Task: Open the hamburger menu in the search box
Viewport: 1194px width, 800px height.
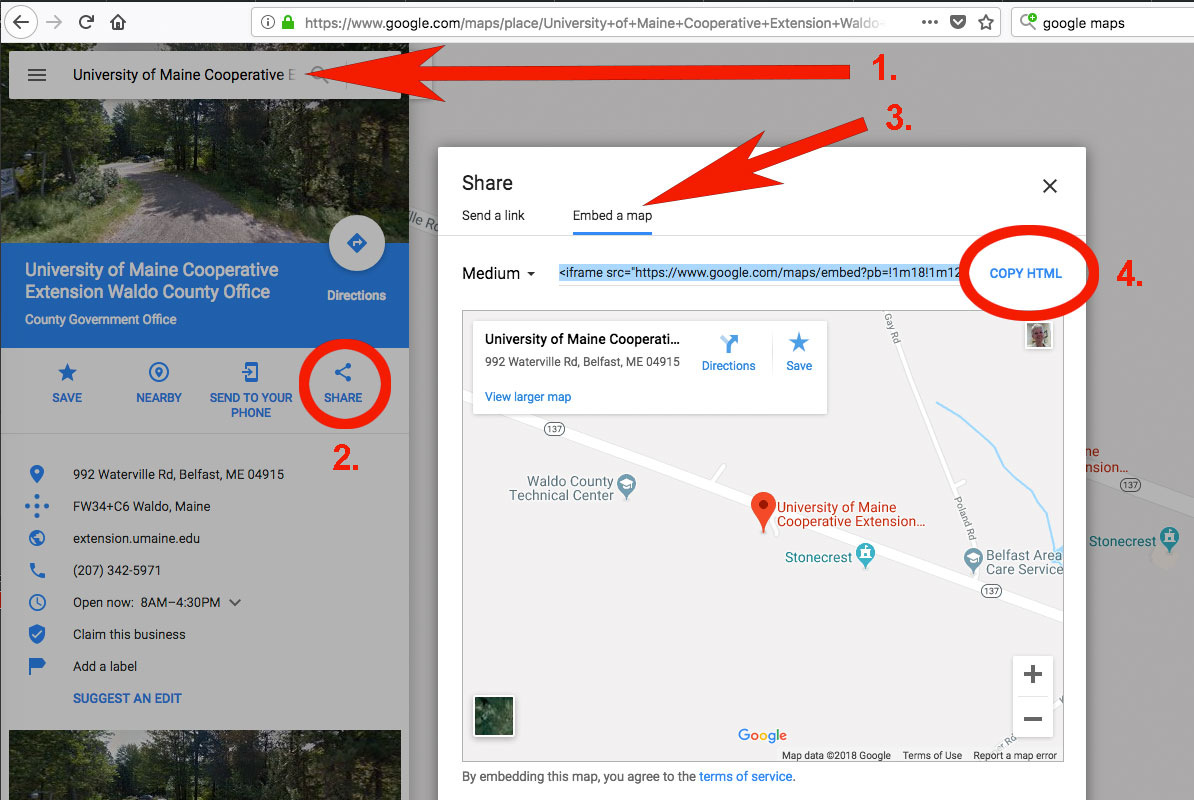Action: (37, 75)
